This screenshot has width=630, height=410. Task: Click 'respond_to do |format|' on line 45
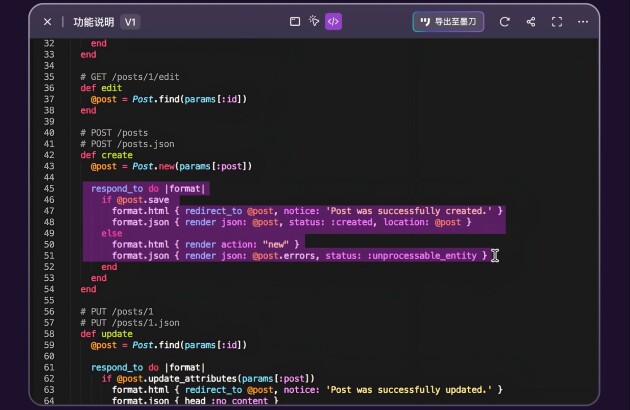coord(148,189)
